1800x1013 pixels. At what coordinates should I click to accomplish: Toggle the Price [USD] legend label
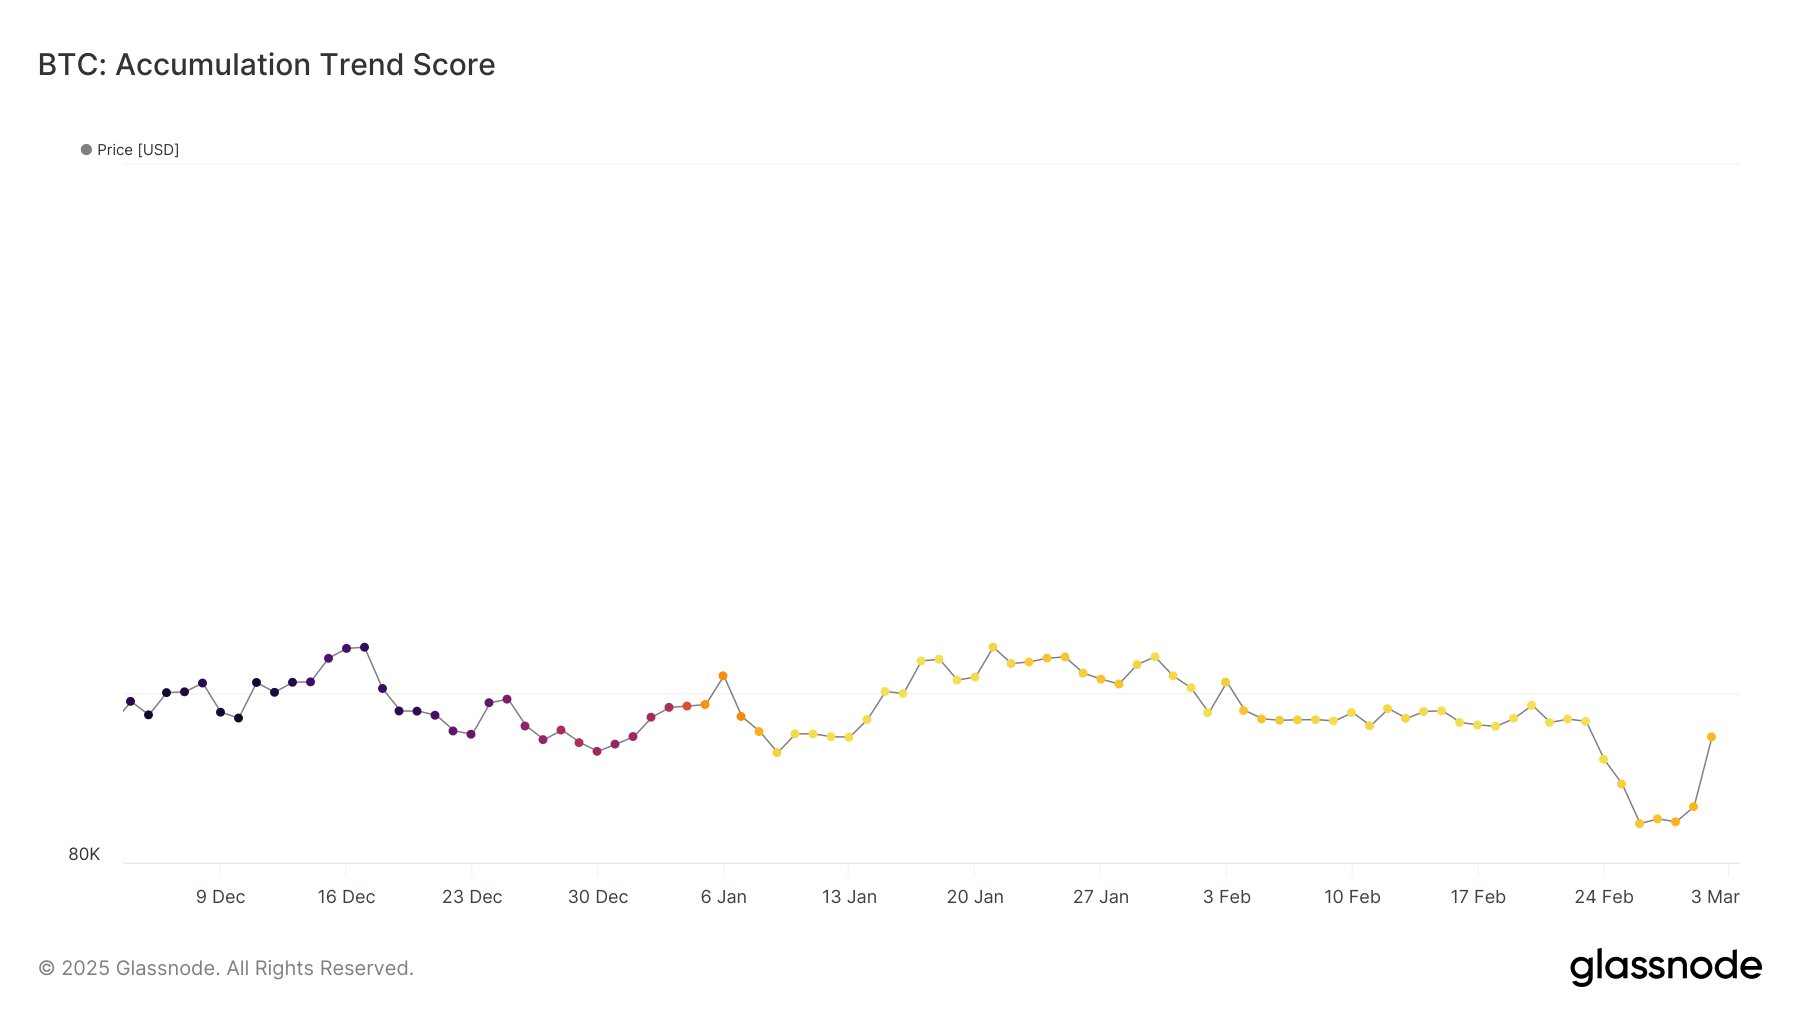click(x=138, y=150)
